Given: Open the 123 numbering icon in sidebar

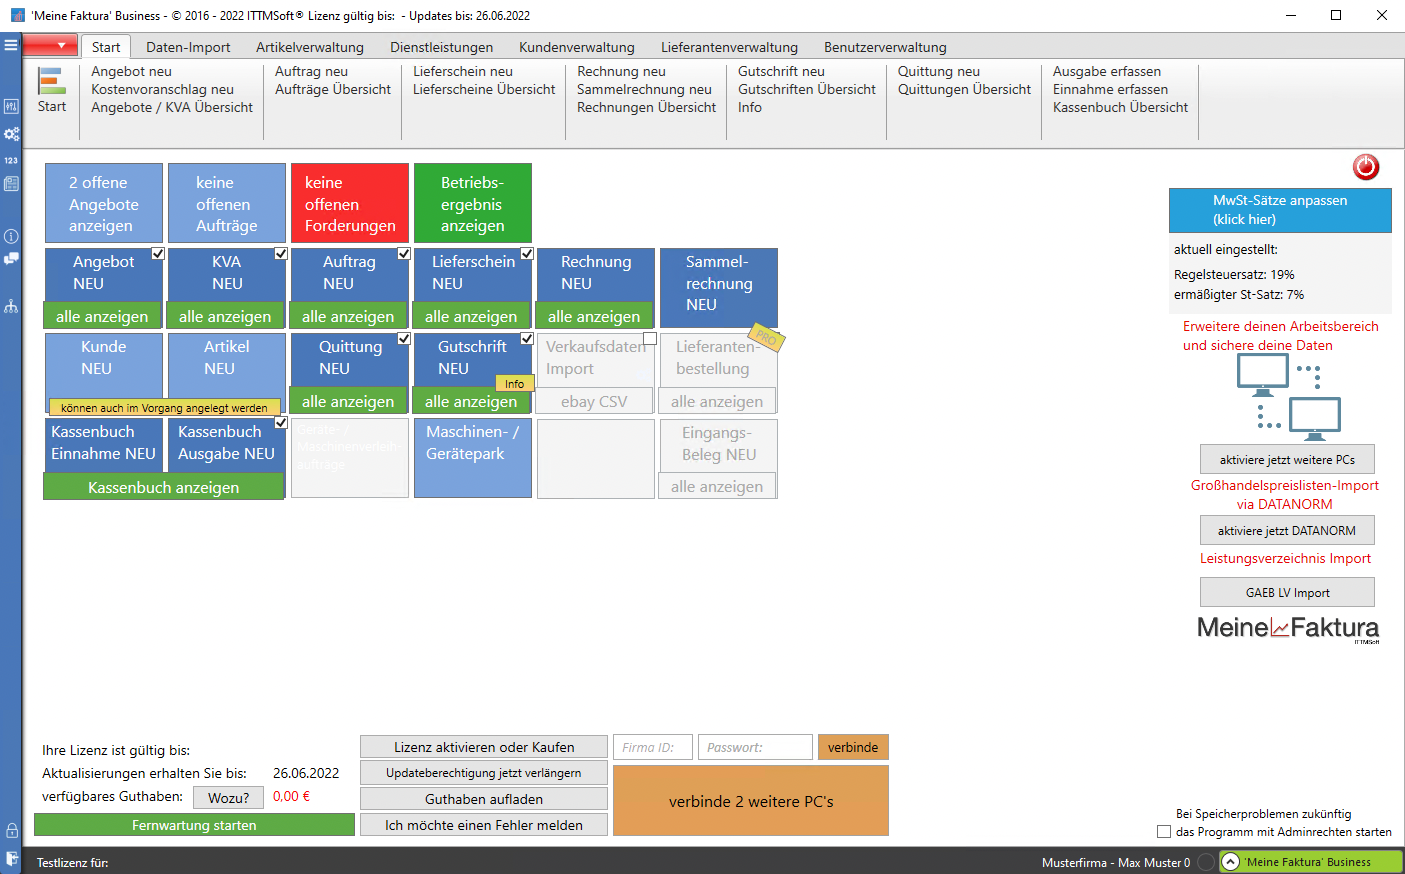Looking at the screenshot, I should [x=11, y=160].
